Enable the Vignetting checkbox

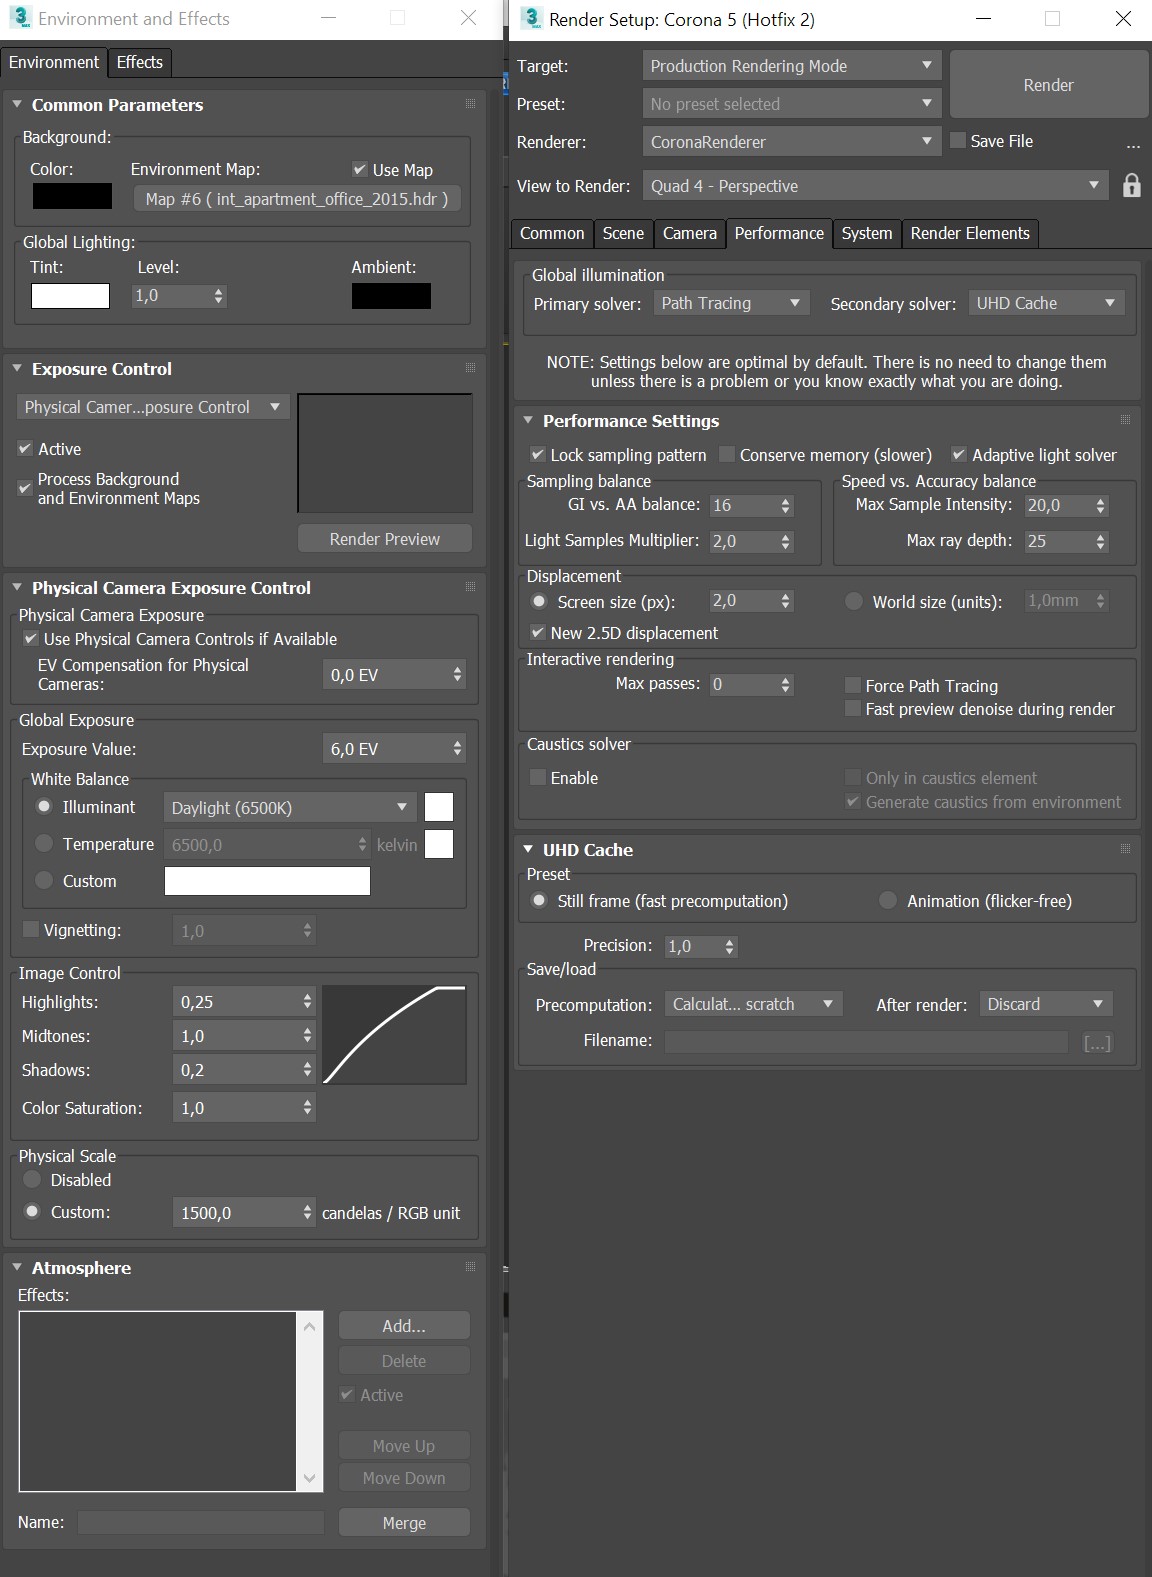(x=31, y=929)
